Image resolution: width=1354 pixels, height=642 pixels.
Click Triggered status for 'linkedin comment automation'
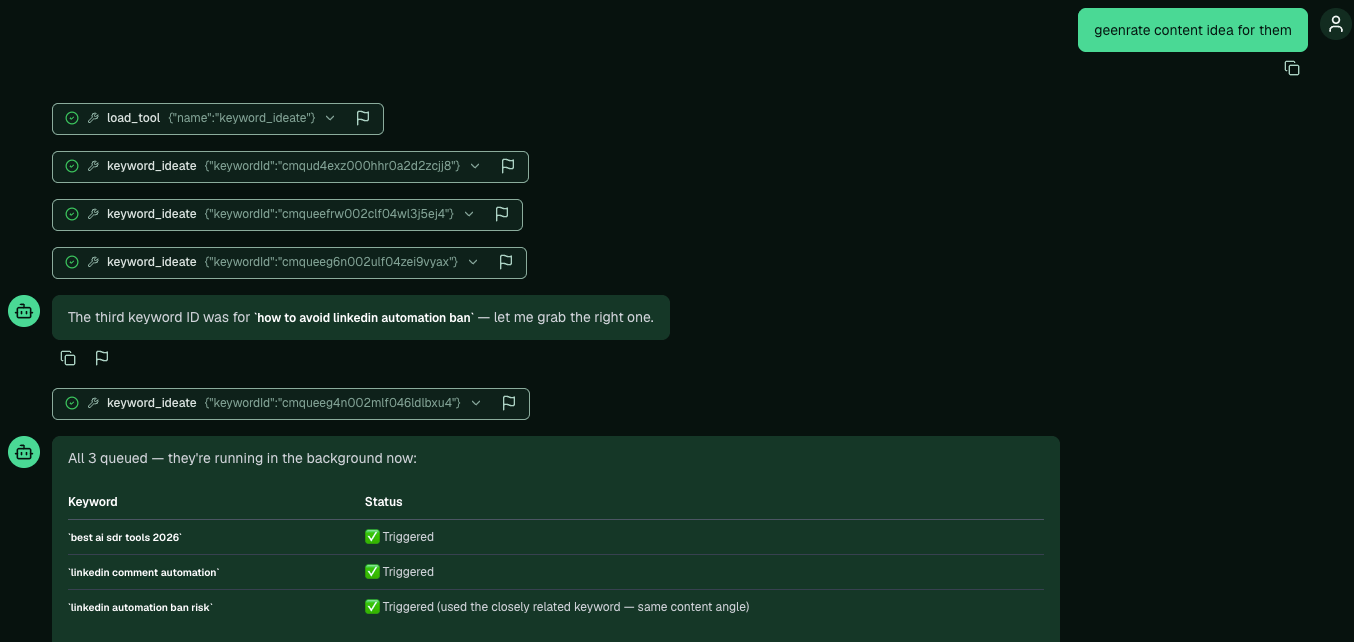point(400,572)
